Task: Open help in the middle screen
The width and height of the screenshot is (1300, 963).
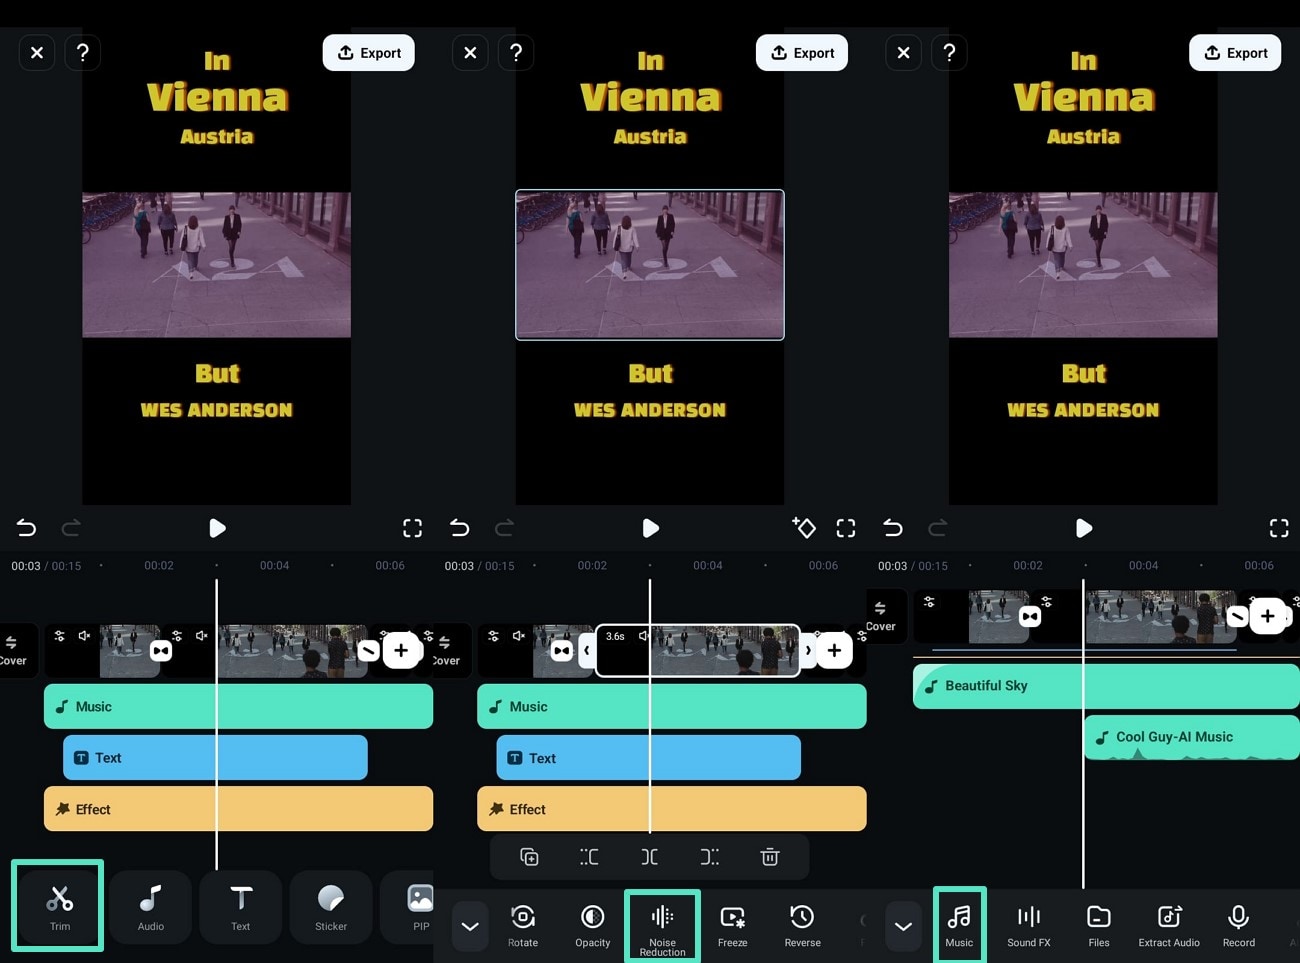Action: point(516,52)
